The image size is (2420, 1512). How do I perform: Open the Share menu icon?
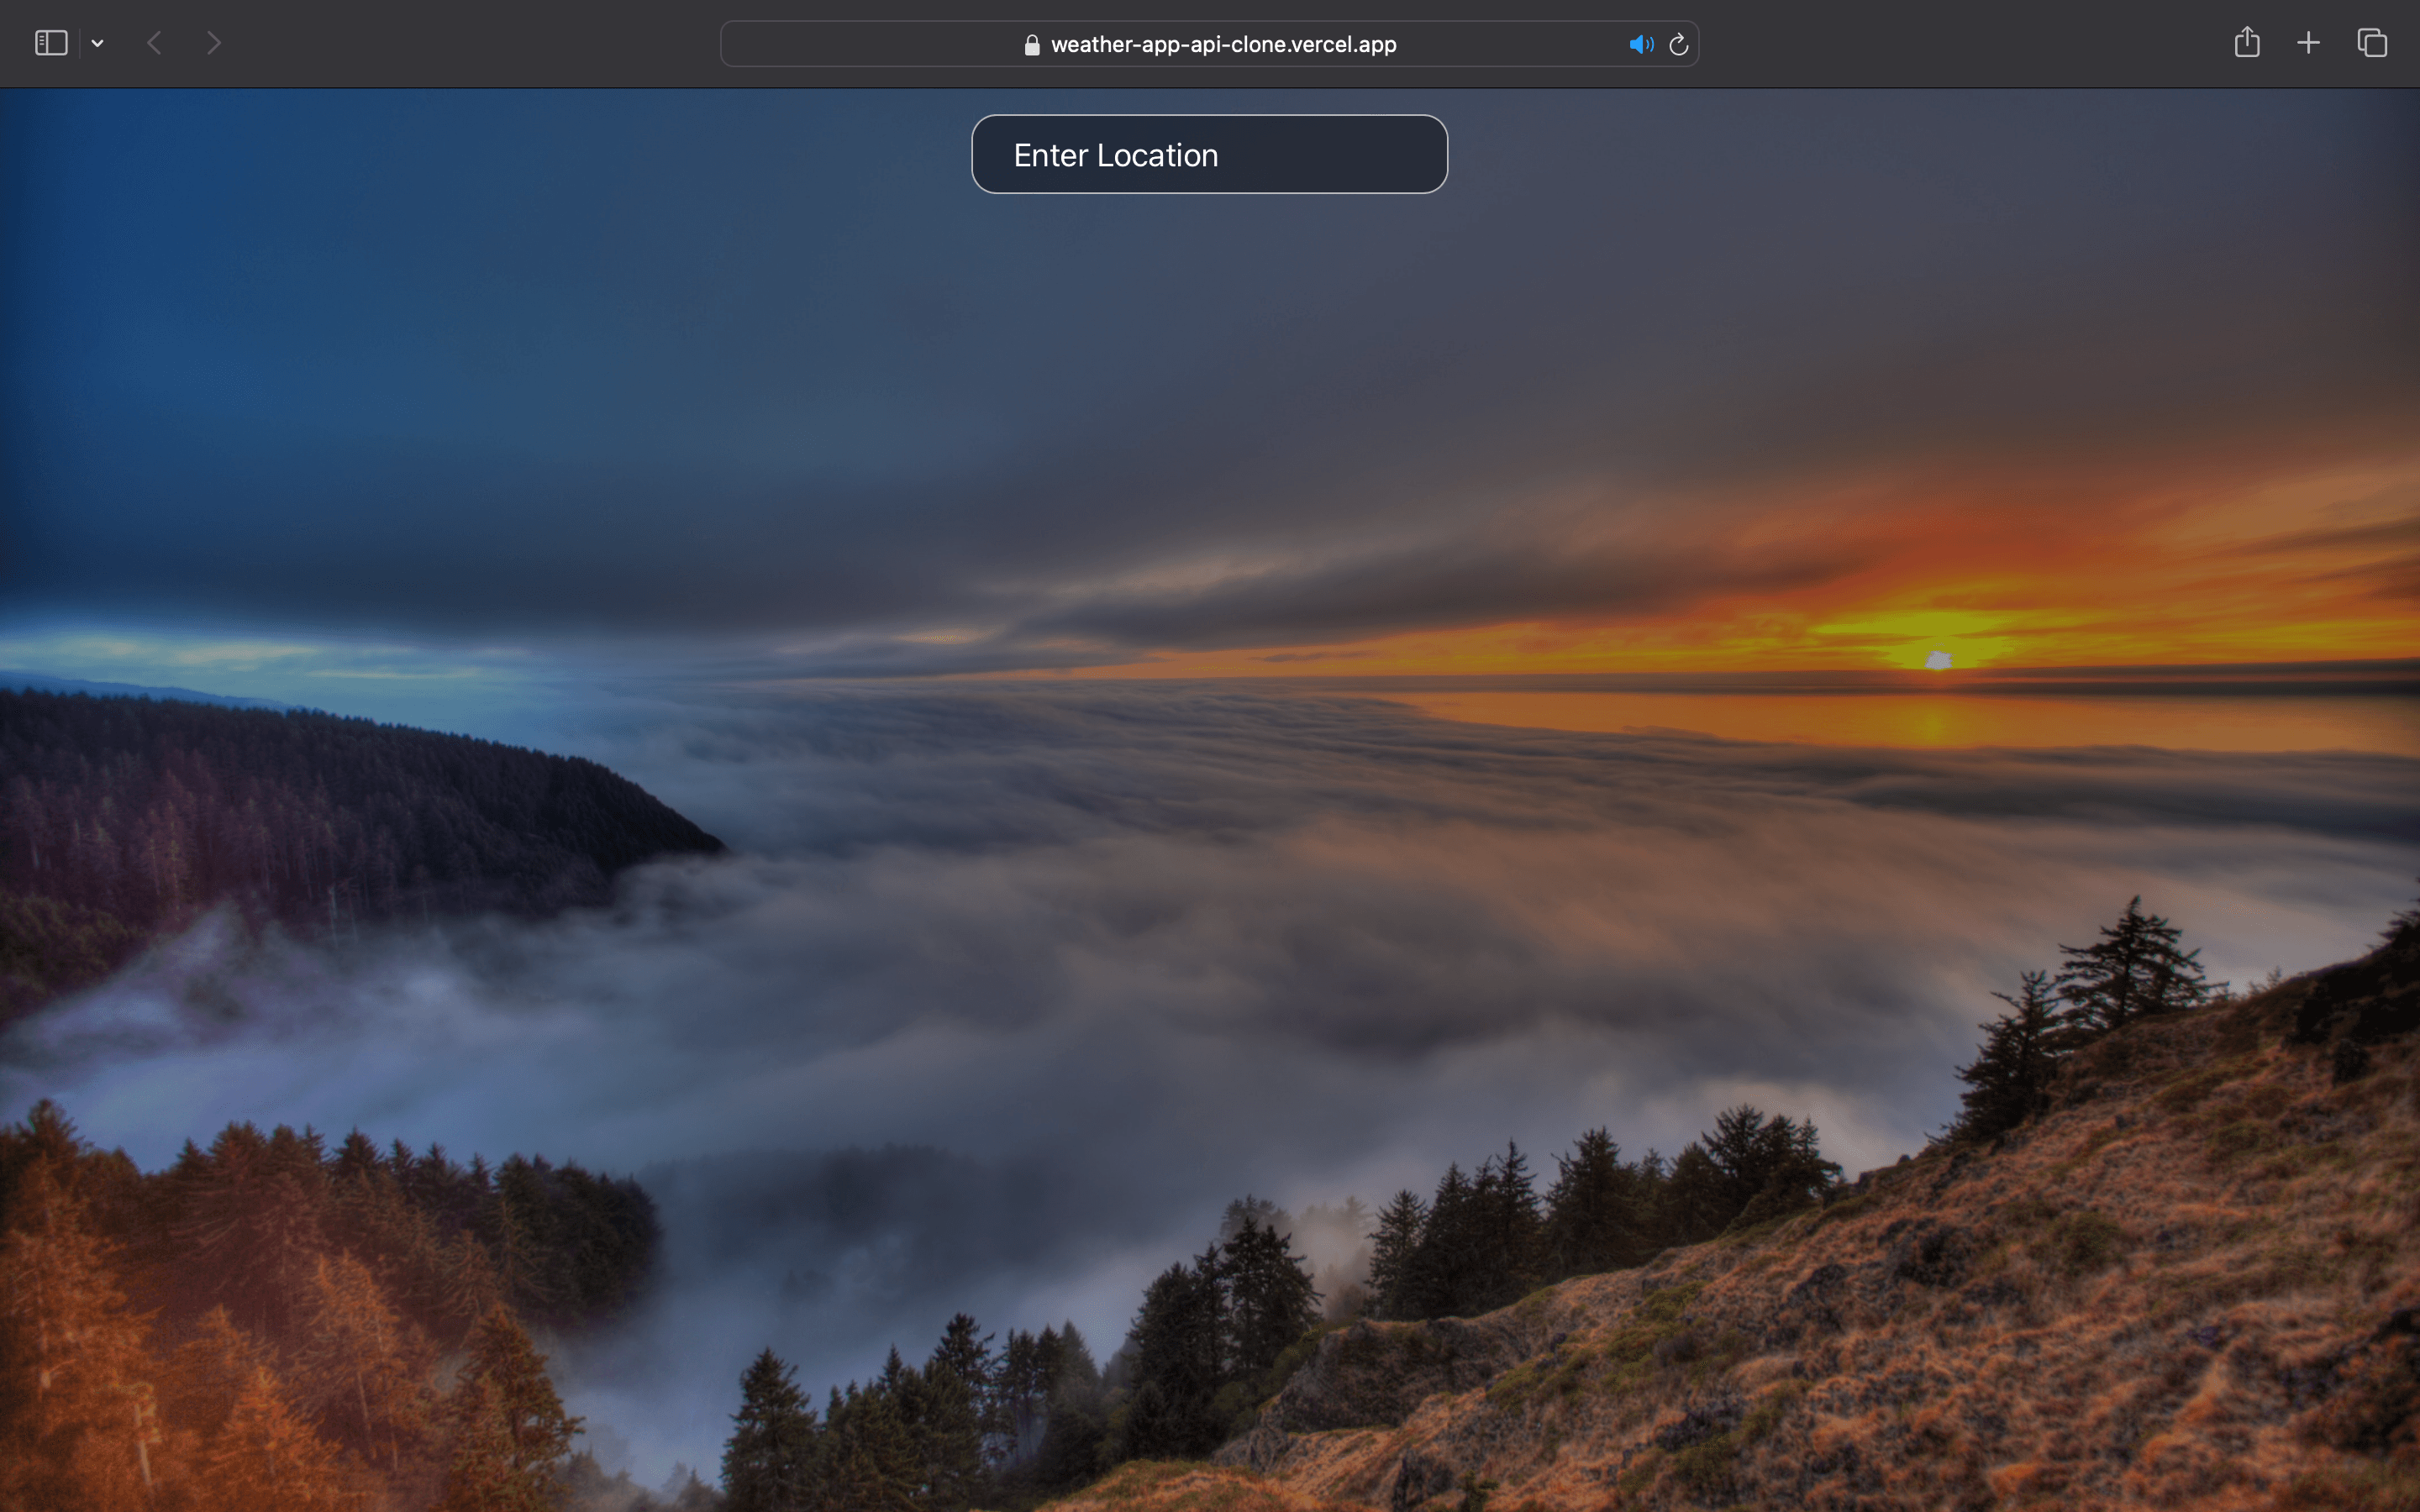click(2246, 42)
